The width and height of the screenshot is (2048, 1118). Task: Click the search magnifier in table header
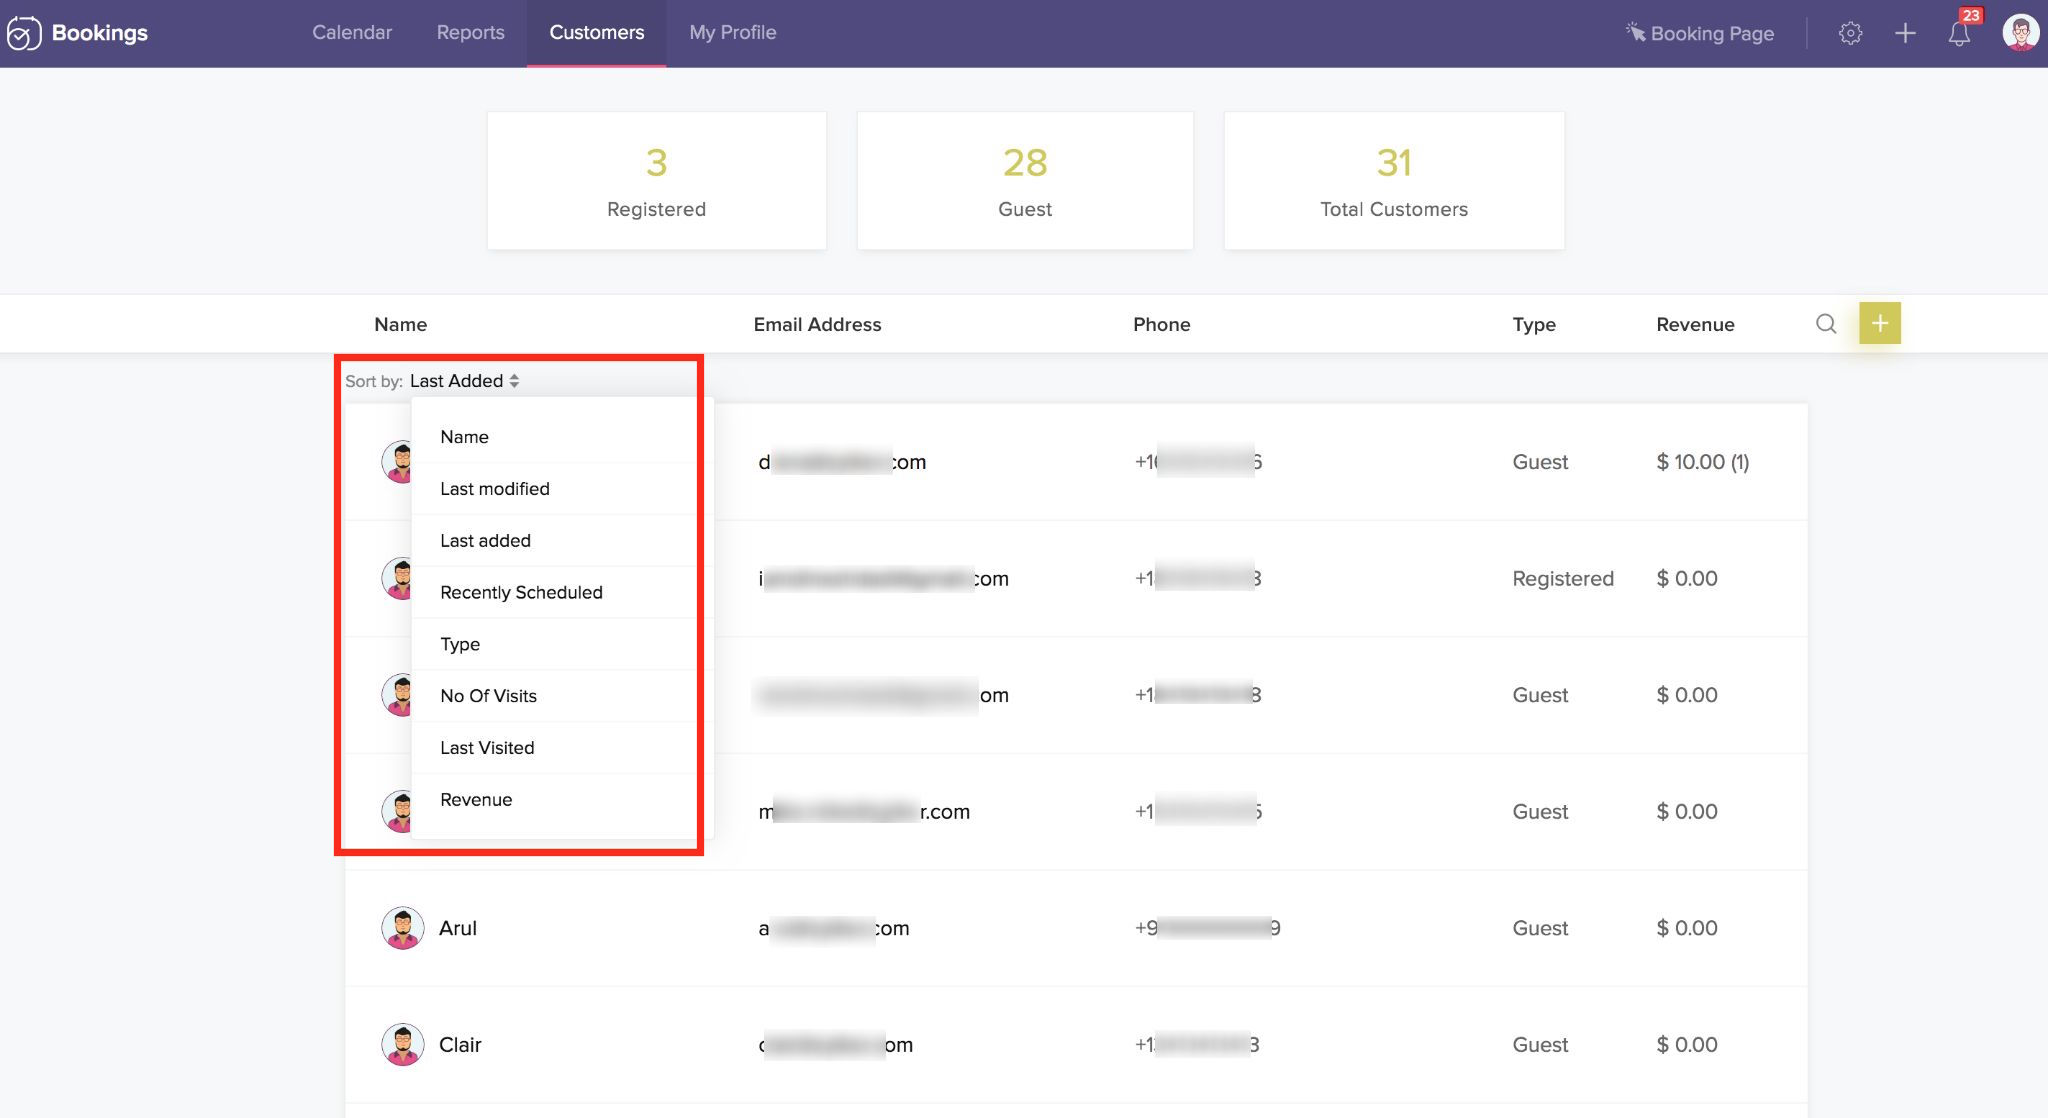tap(1826, 324)
